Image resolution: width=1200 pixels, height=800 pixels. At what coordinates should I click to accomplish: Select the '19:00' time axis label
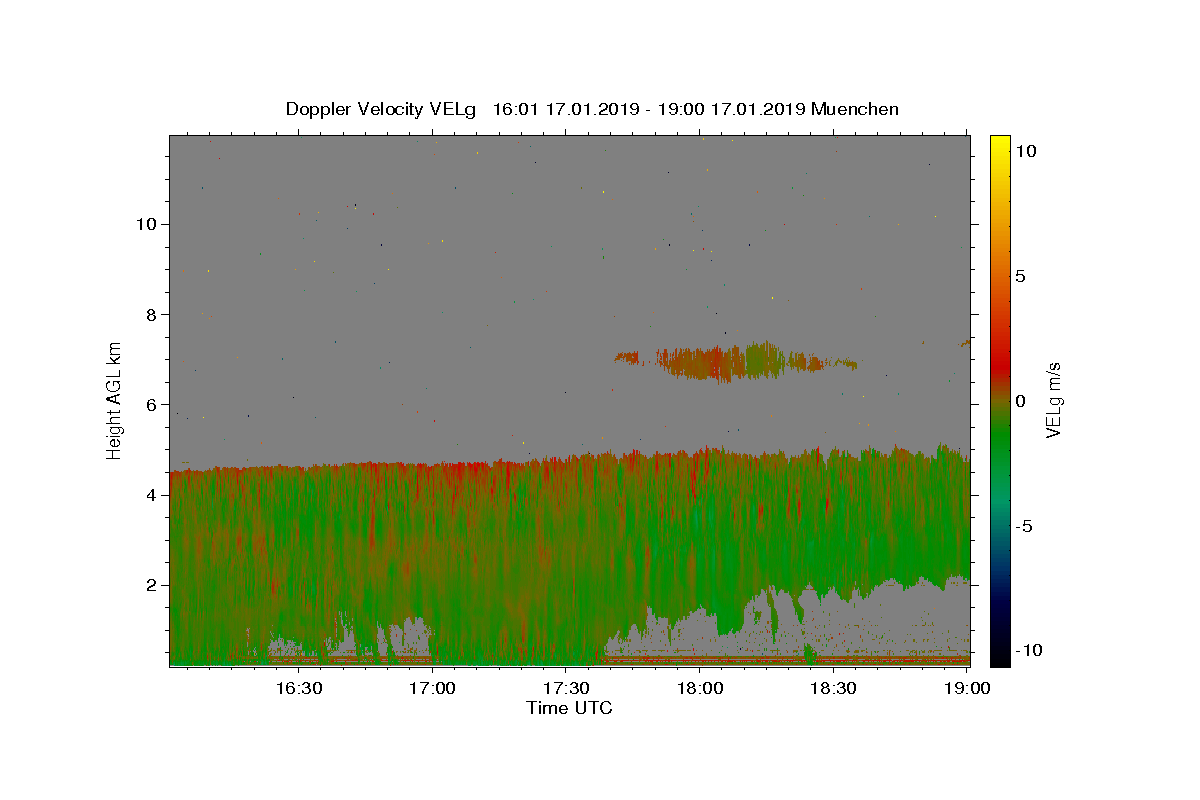point(967,688)
